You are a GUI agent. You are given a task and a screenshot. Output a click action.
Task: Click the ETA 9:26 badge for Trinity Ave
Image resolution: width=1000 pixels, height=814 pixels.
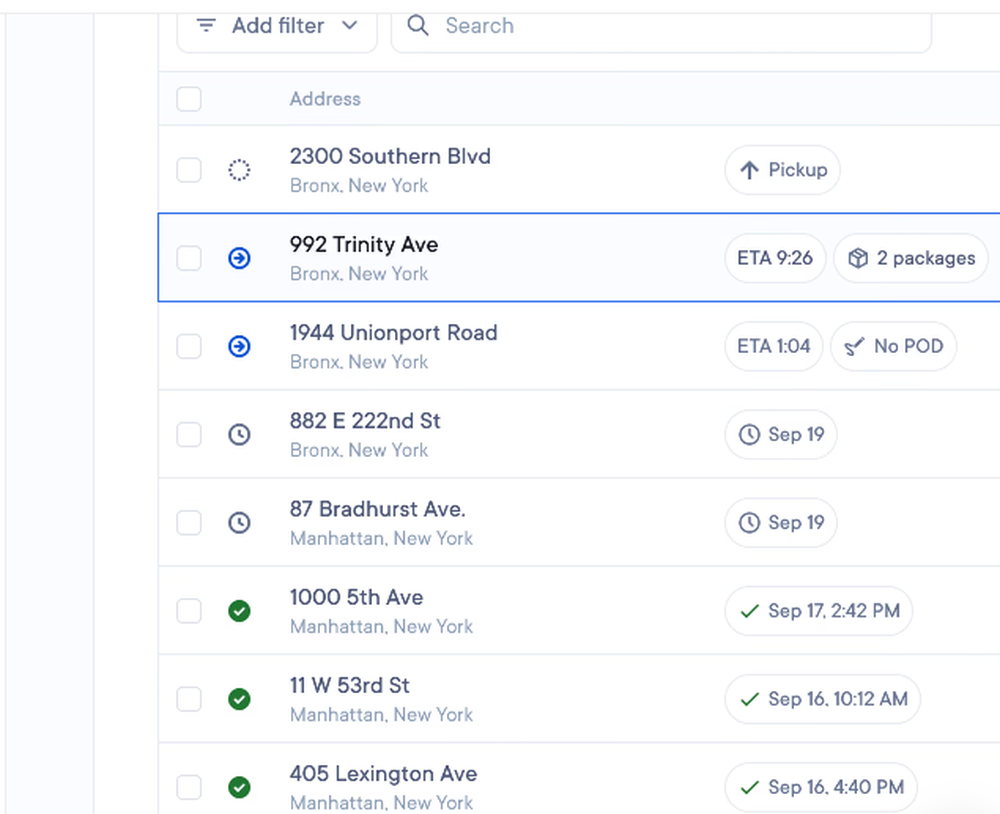pyautogui.click(x=774, y=258)
